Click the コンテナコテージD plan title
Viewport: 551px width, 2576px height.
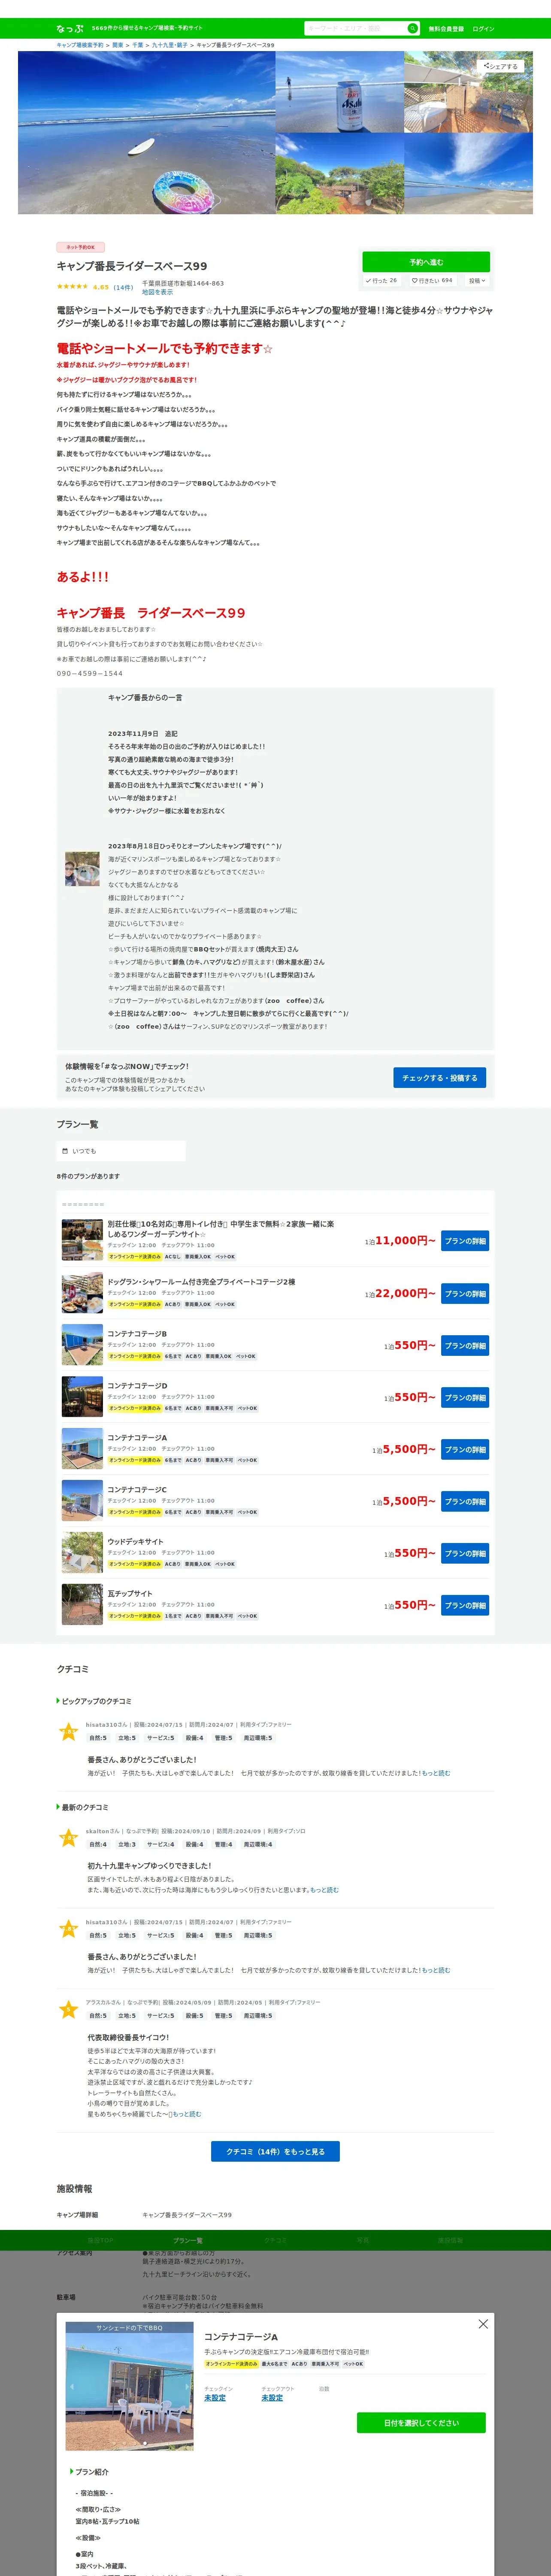pos(138,1386)
